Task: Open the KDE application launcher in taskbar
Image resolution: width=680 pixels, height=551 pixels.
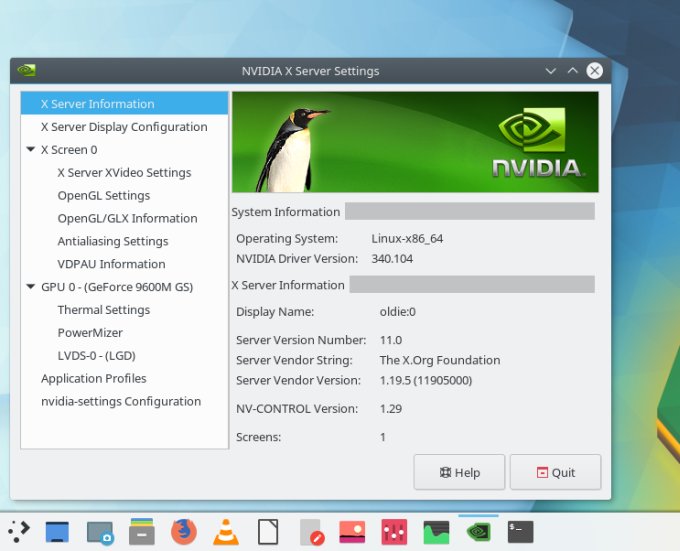Action: tap(18, 531)
